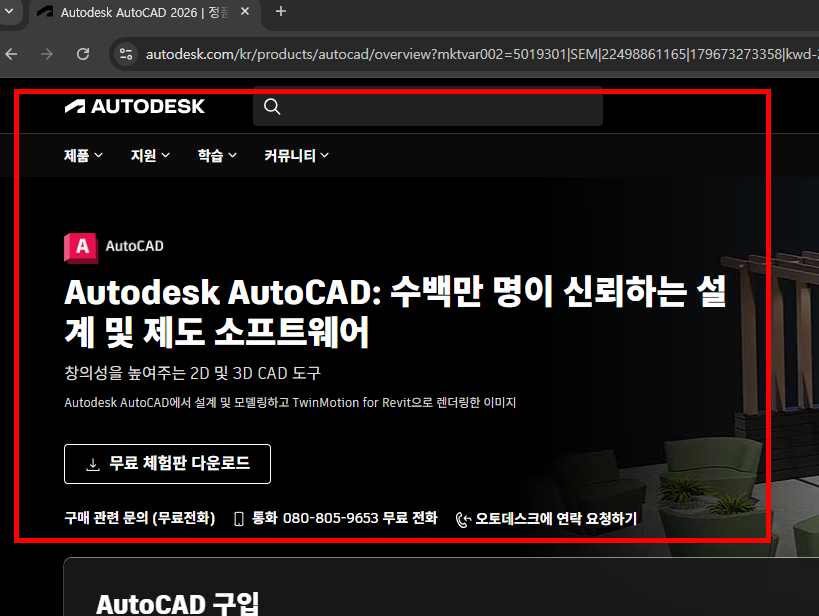Reload the page with the refresh icon

(x=83, y=54)
